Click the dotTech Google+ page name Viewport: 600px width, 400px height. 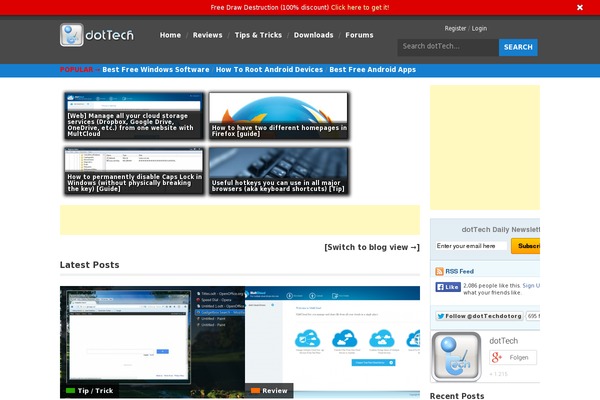click(x=504, y=341)
